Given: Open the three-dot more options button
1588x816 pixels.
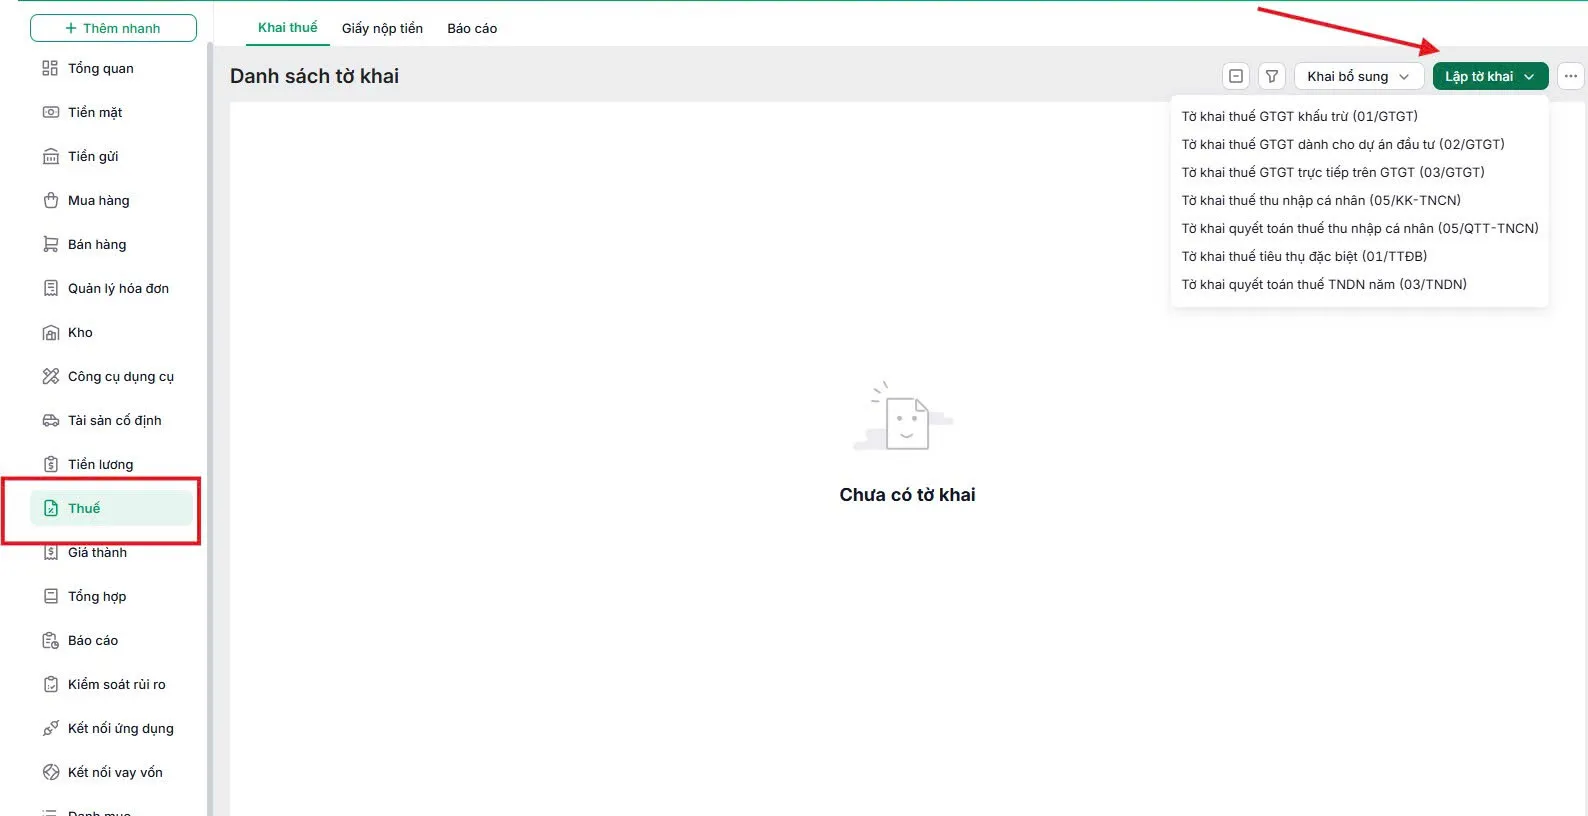Looking at the screenshot, I should [x=1571, y=76].
